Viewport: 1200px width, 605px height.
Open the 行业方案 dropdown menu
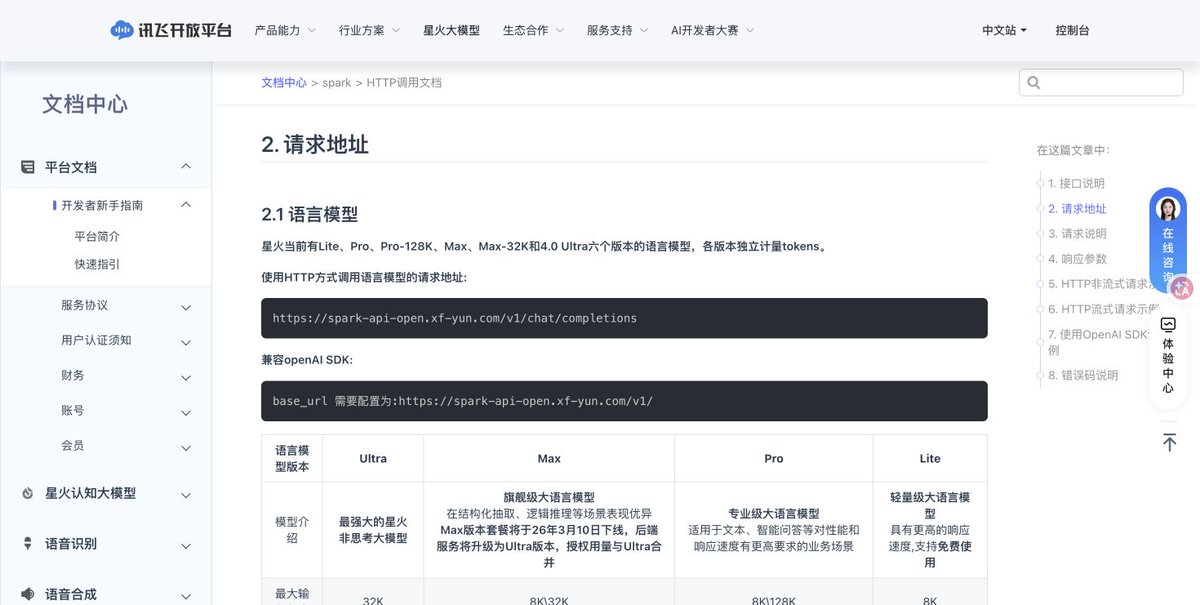(x=369, y=30)
